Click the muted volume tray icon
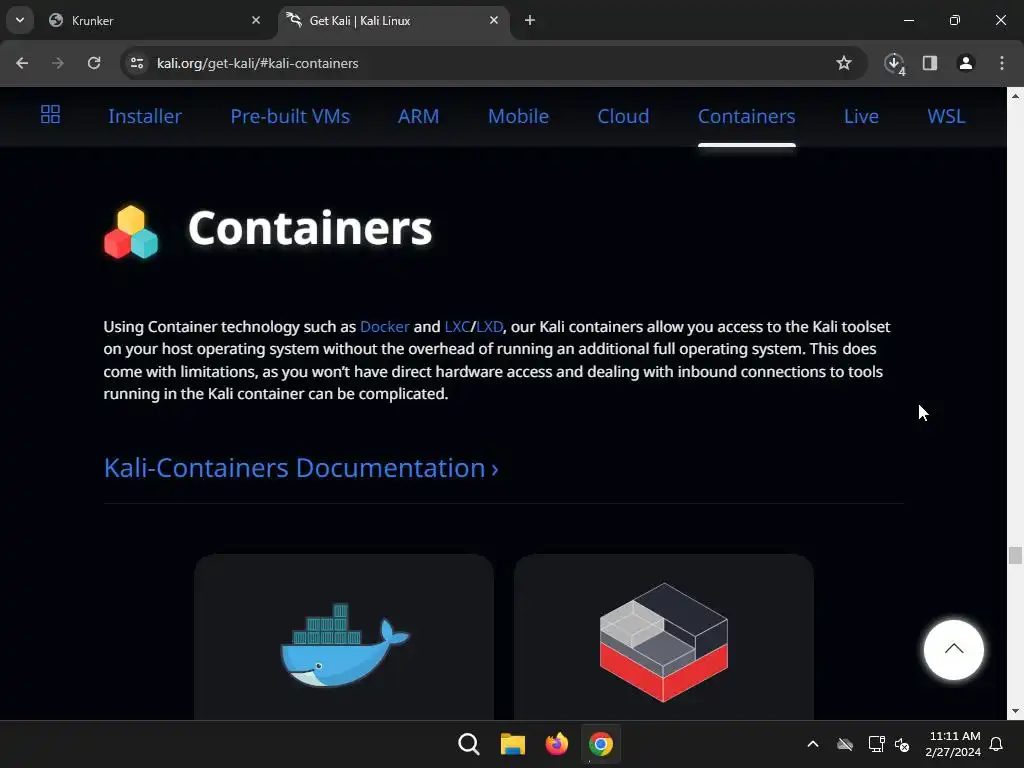The width and height of the screenshot is (1024, 768). point(903,744)
